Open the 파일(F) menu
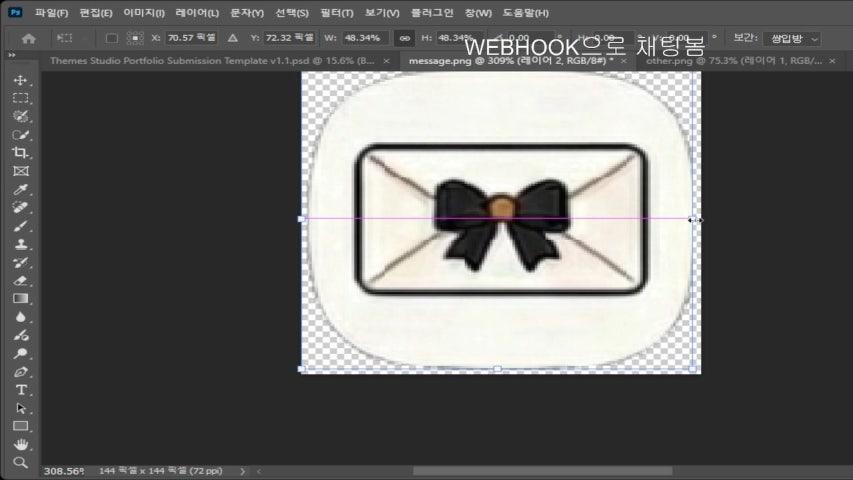 51,13
